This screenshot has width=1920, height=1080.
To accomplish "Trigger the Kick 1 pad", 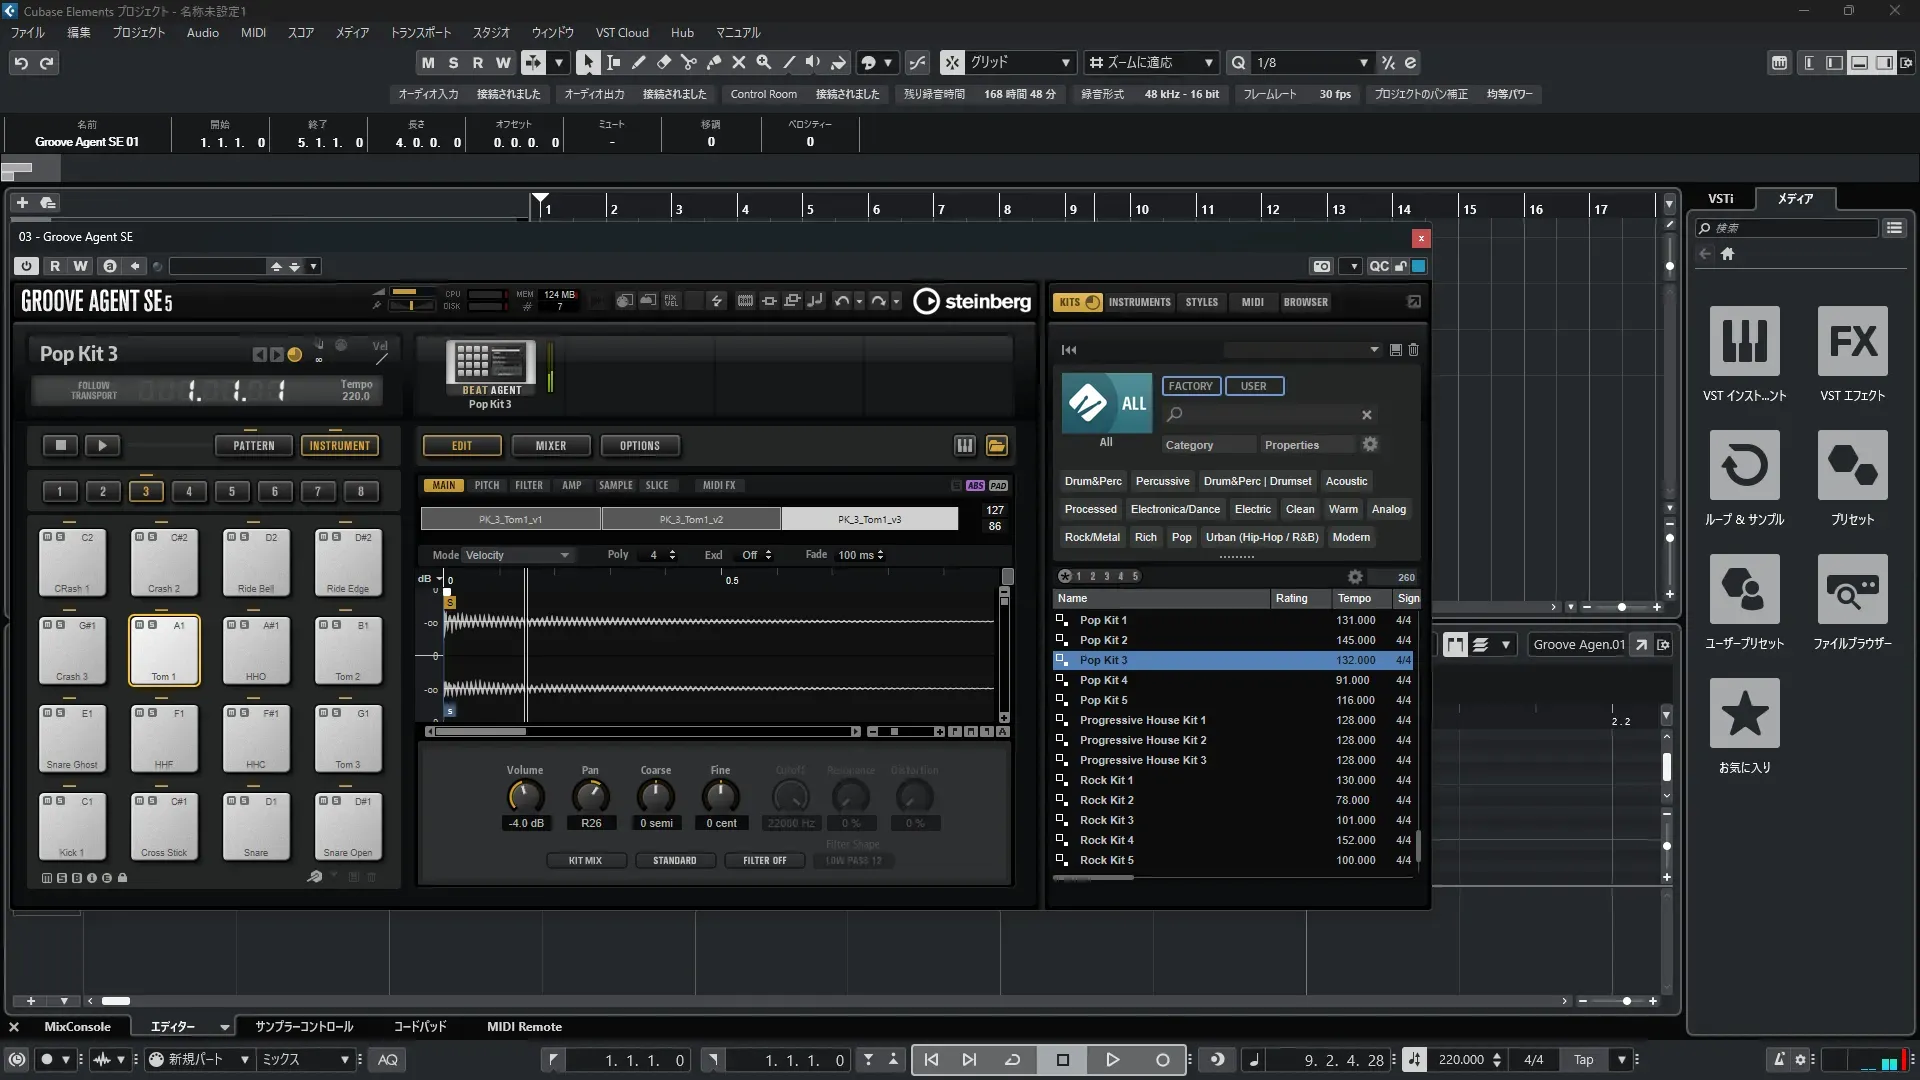I will click(72, 828).
